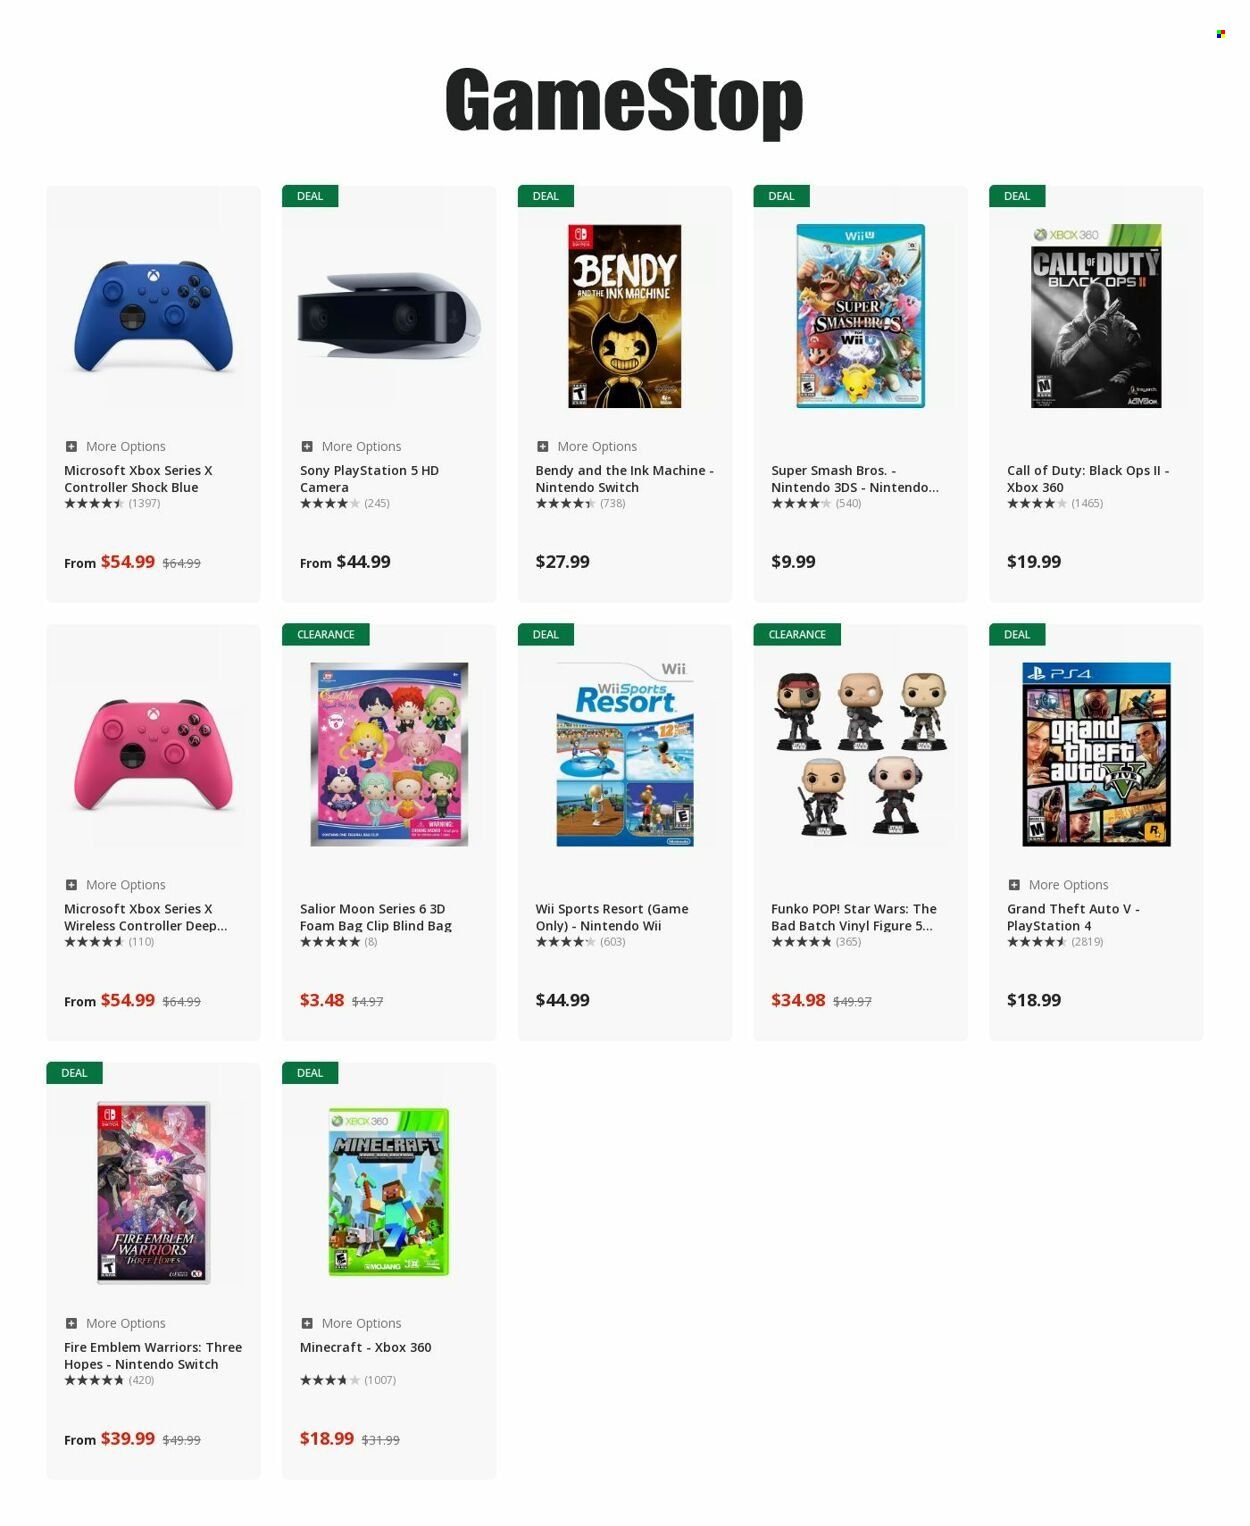Click the GameStop logo
Screen dimensions: 1250x1526
624,101
